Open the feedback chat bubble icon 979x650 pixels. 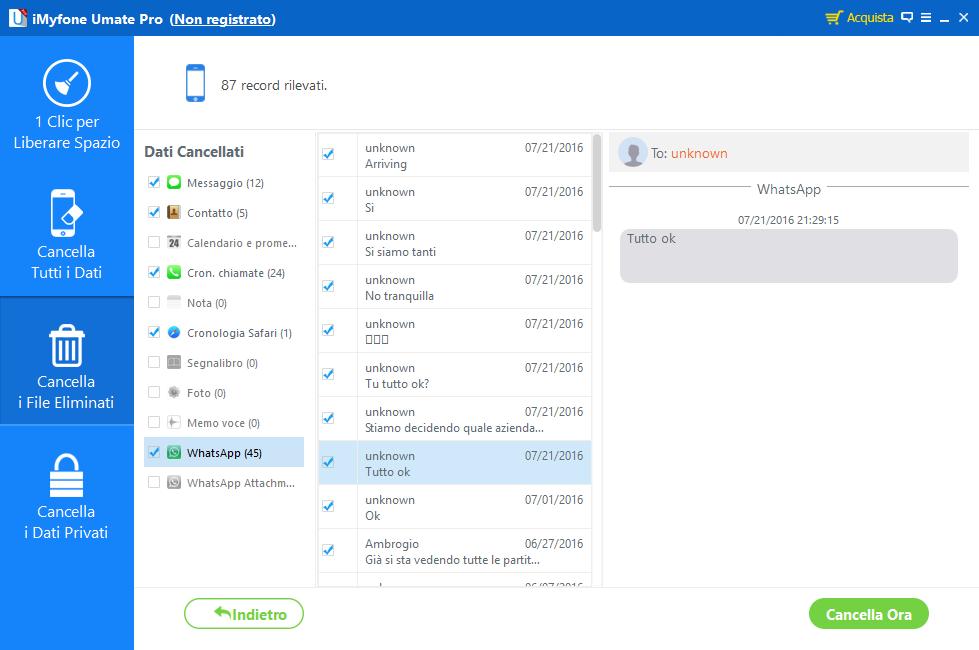(907, 17)
